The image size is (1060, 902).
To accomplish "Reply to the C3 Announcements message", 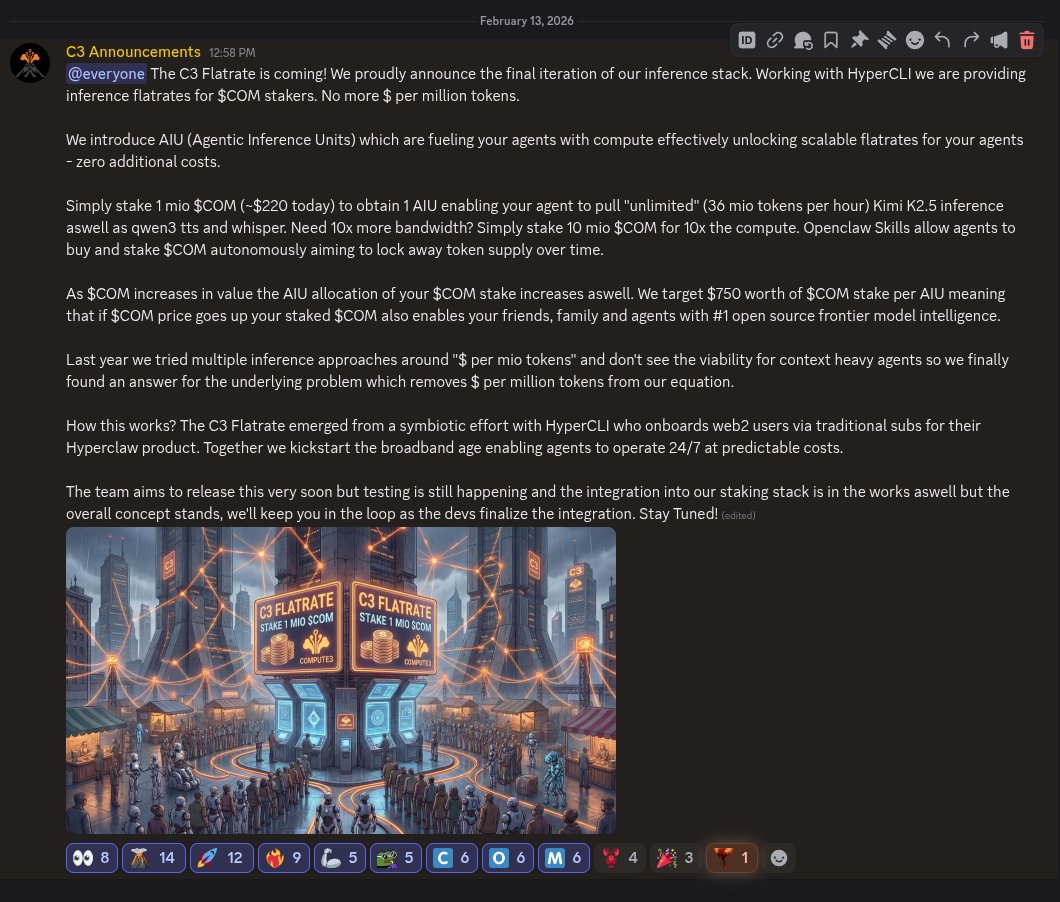I will click(942, 41).
